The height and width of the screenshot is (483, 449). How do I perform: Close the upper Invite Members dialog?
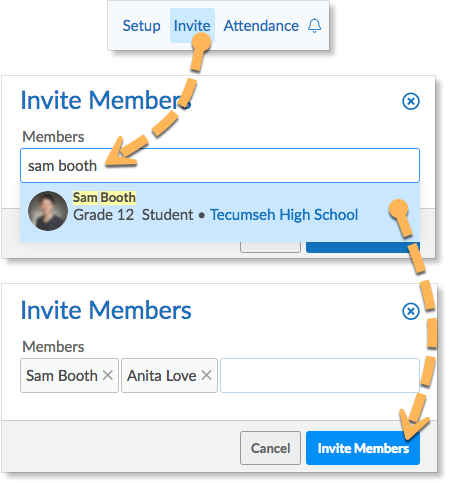tap(411, 101)
